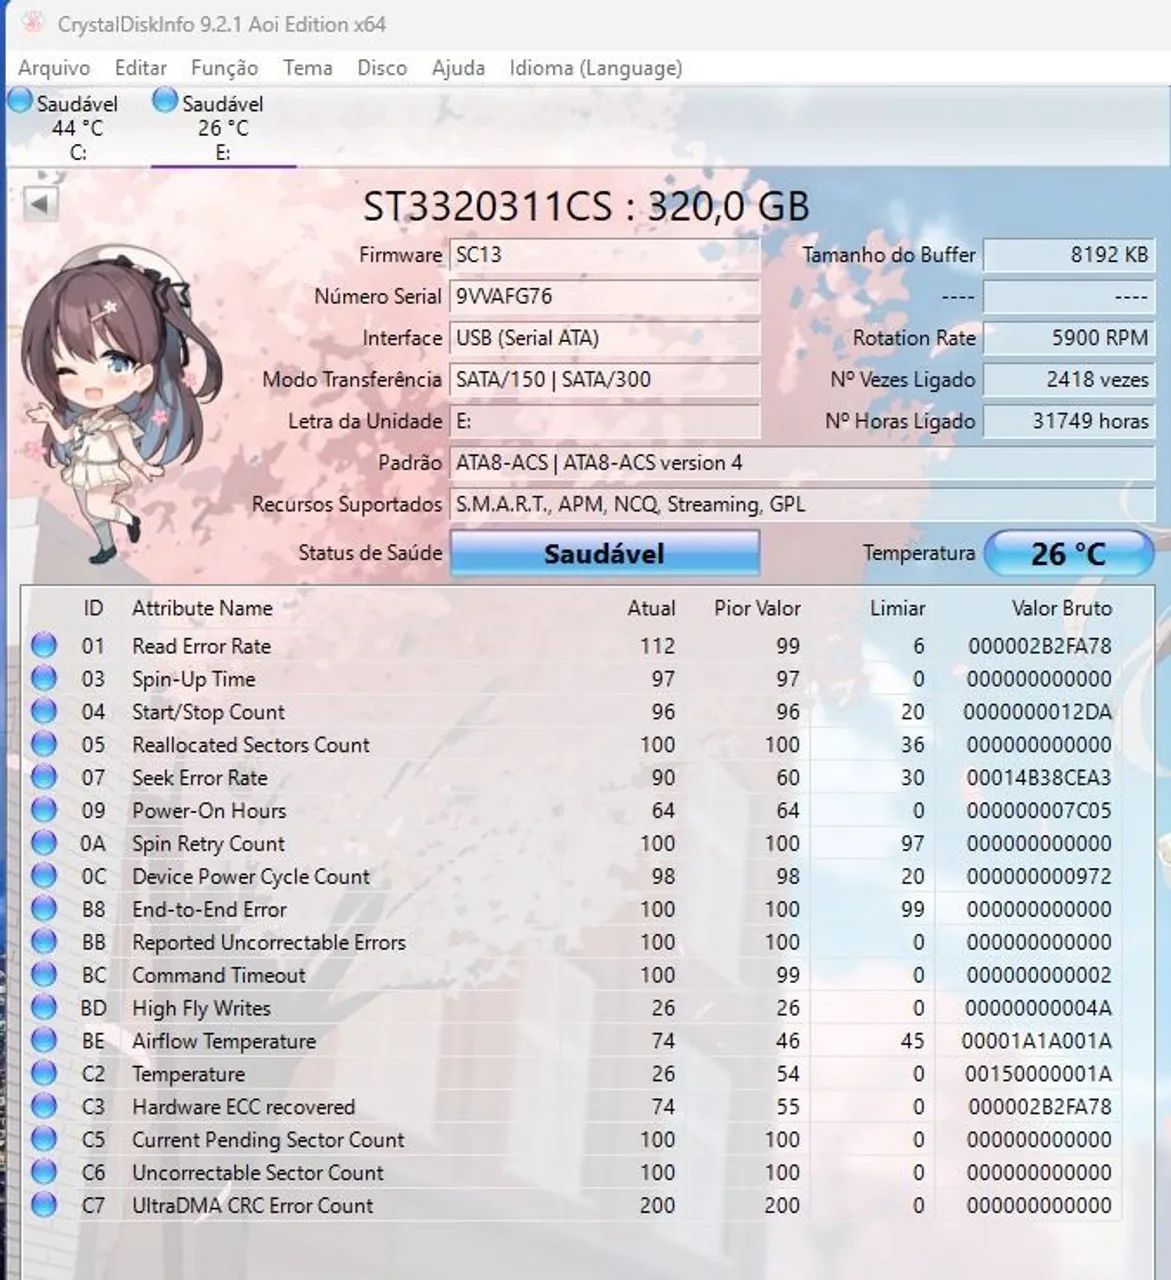Click status orb of Hardware ECC recovered row
Viewport: 1171px width, 1280px height.
(44, 1107)
